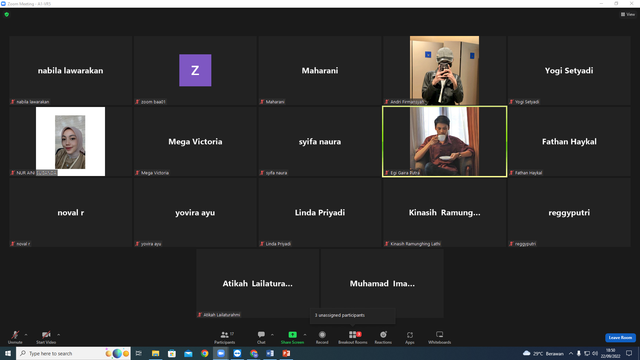Viewport: 640px width, 360px height.
Task: Select the NUR AINI profile photo tile
Action: pyautogui.click(x=70, y=141)
